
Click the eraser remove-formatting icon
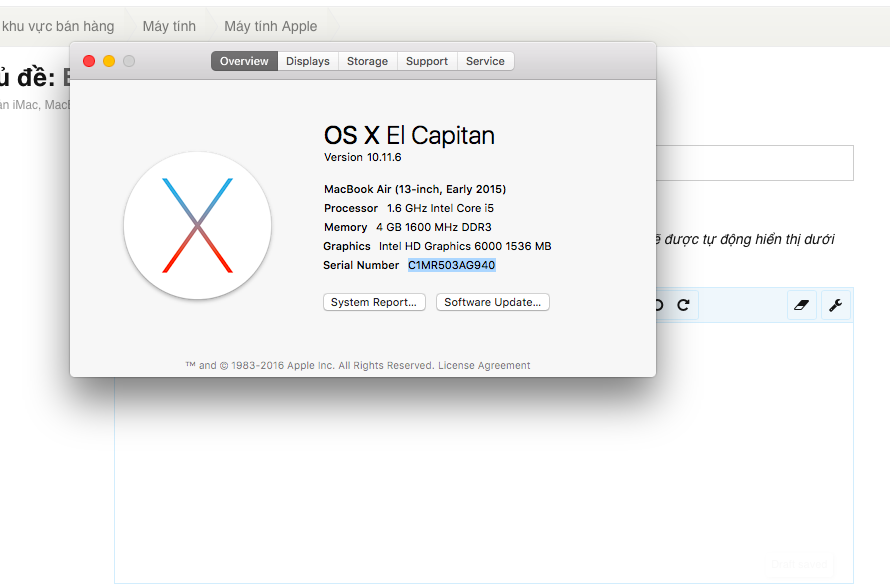(803, 305)
